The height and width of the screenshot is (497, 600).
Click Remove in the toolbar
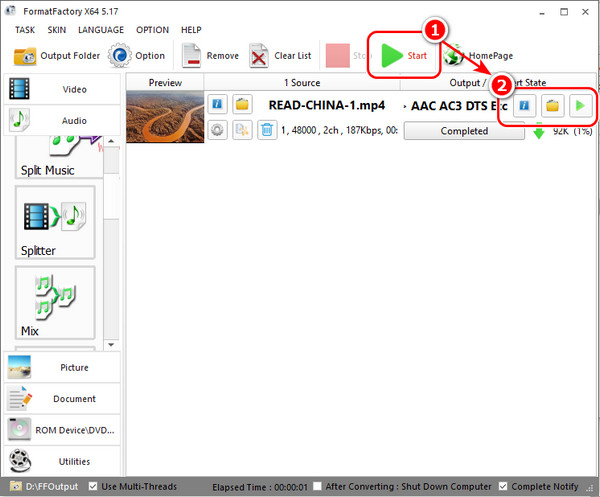click(210, 56)
